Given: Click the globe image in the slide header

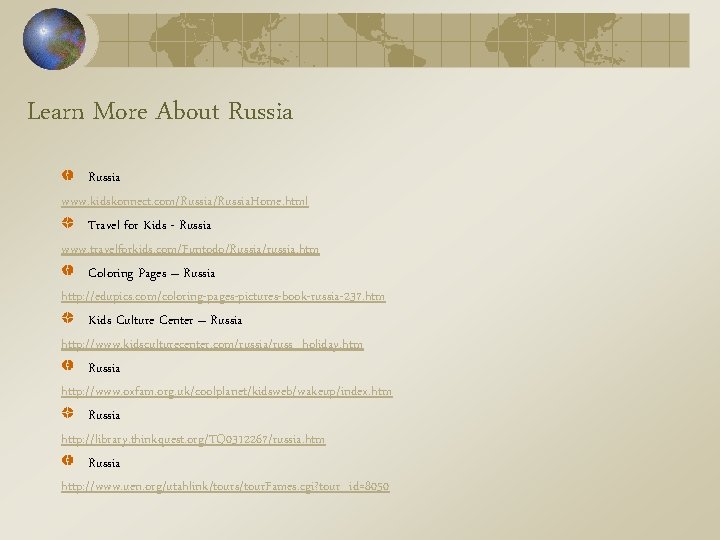Looking at the screenshot, I should (x=54, y=39).
